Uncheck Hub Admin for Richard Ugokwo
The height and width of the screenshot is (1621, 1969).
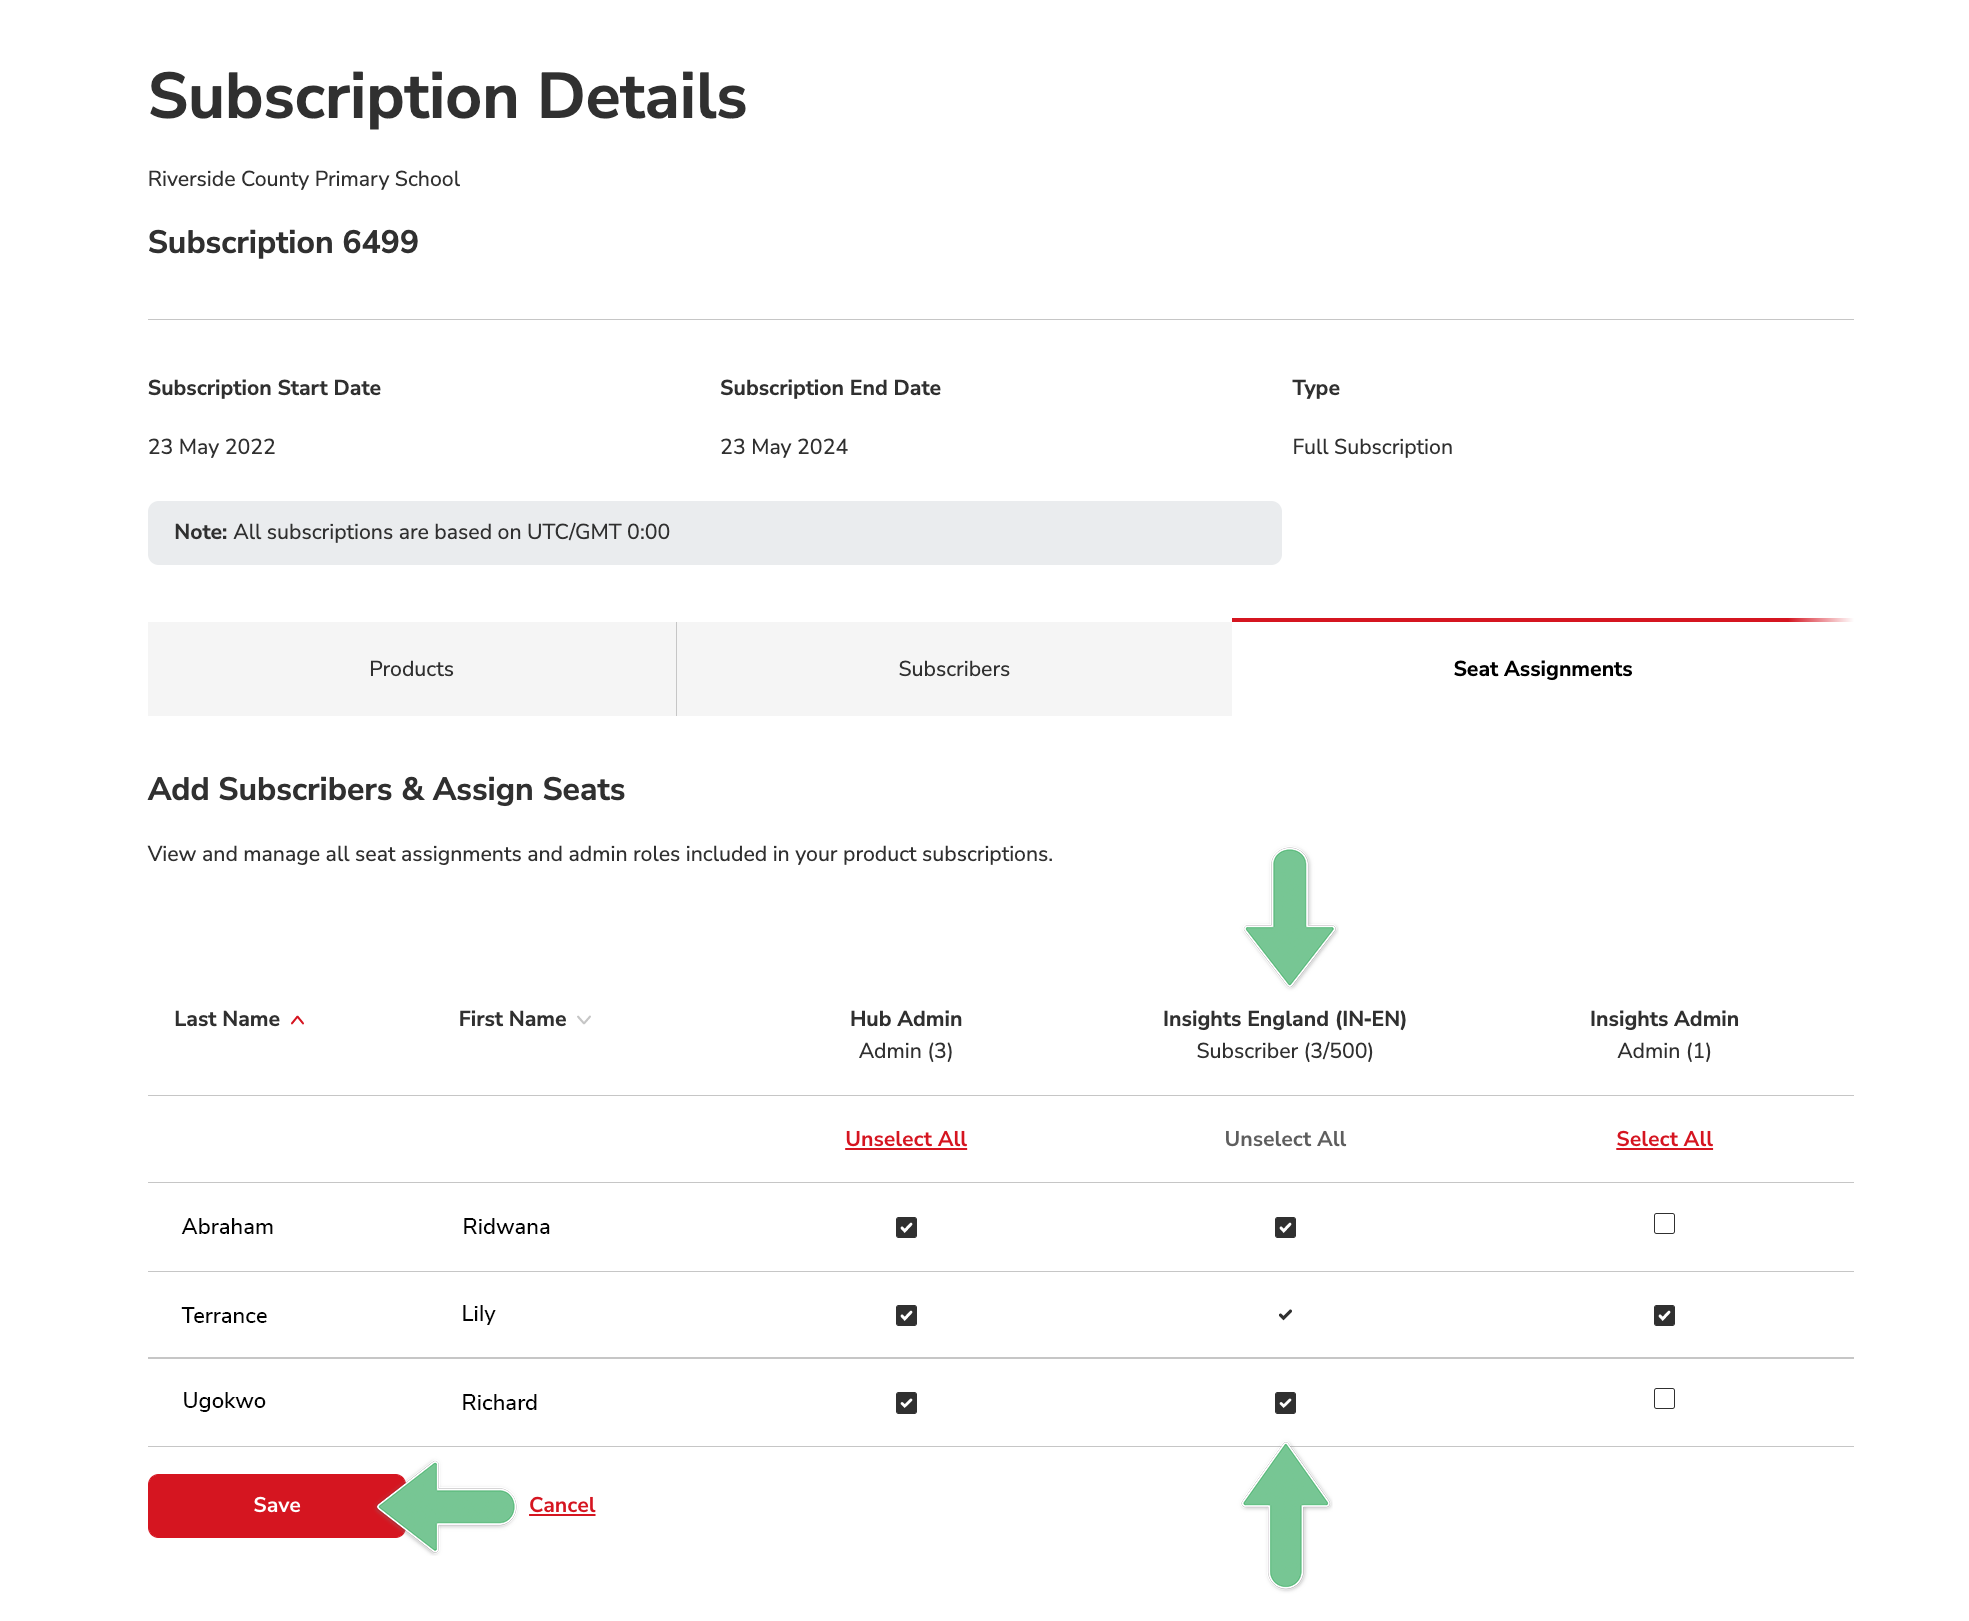pyautogui.click(x=906, y=1403)
